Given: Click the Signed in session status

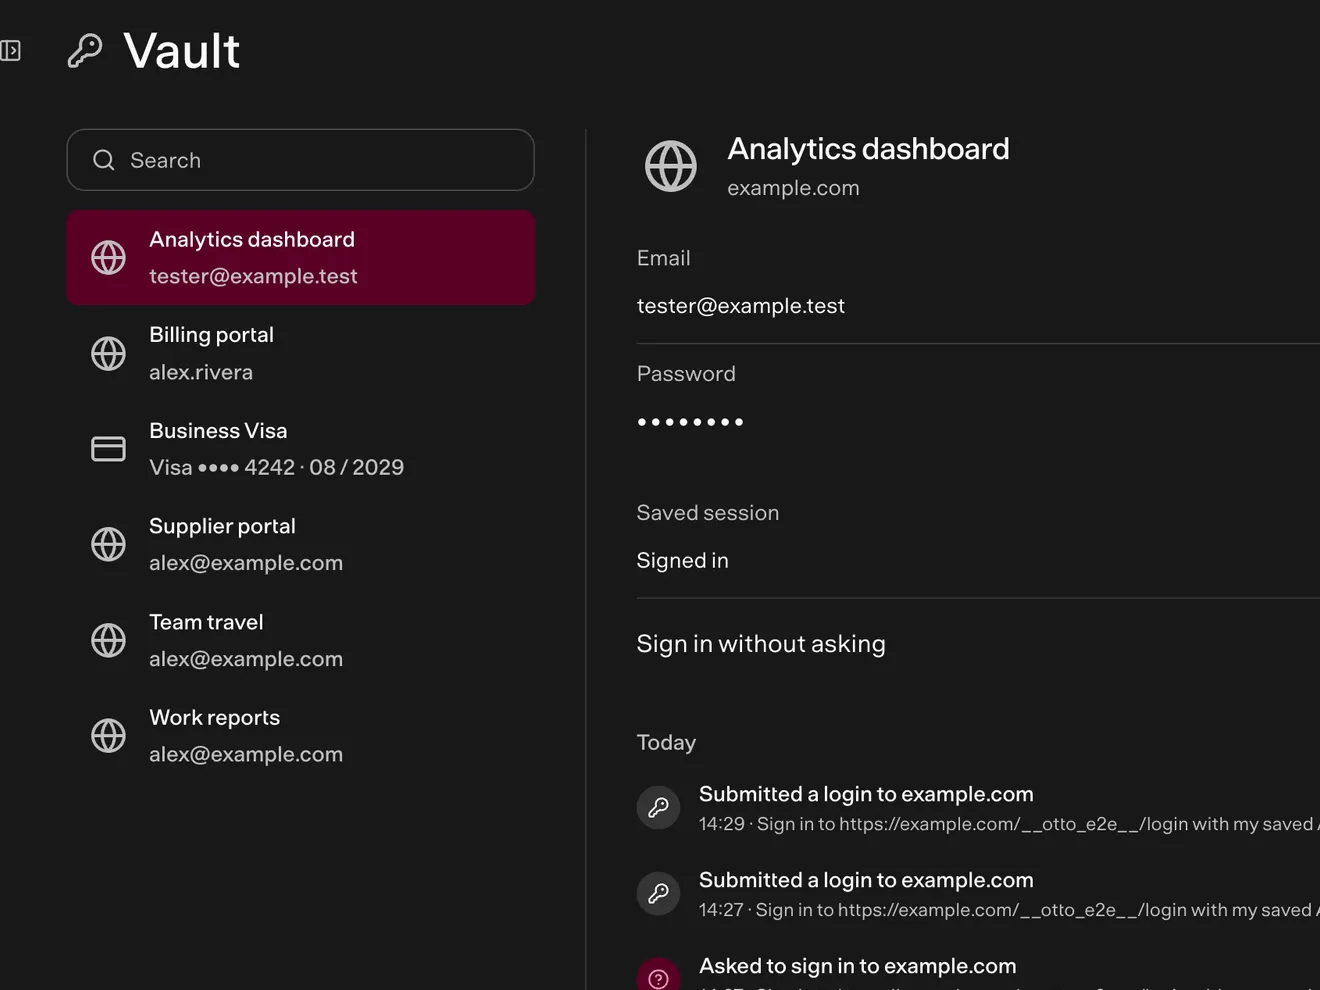Looking at the screenshot, I should pos(682,561).
